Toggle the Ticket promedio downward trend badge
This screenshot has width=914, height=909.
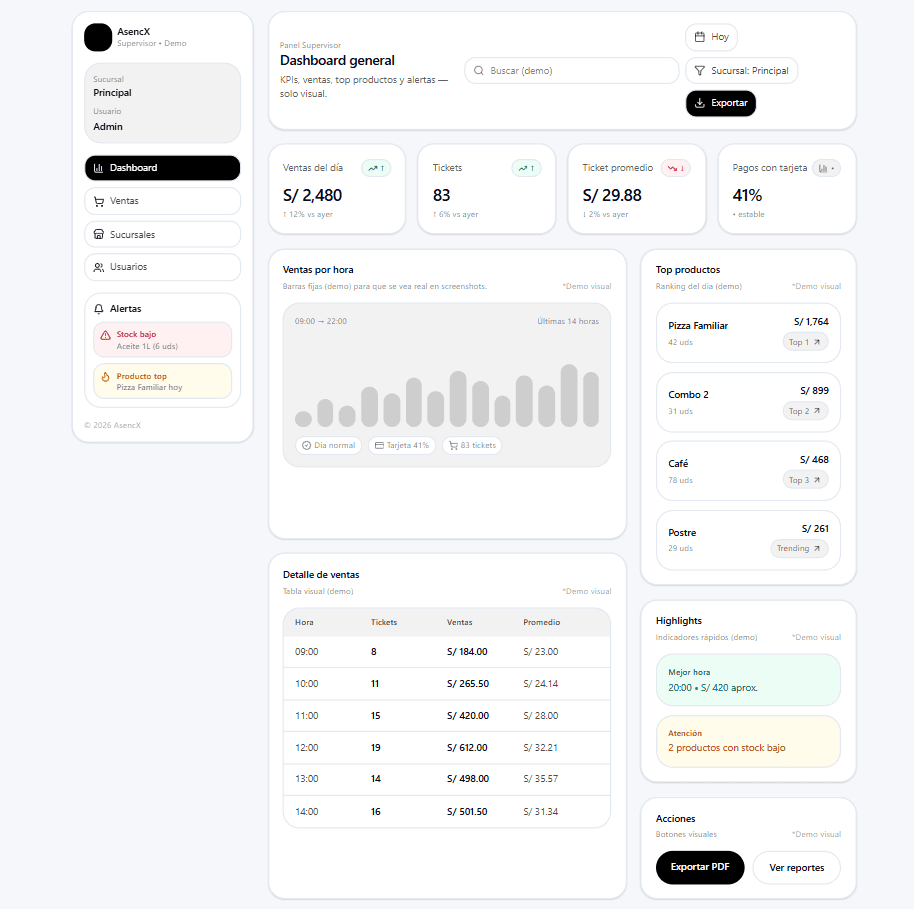pyautogui.click(x=674, y=168)
